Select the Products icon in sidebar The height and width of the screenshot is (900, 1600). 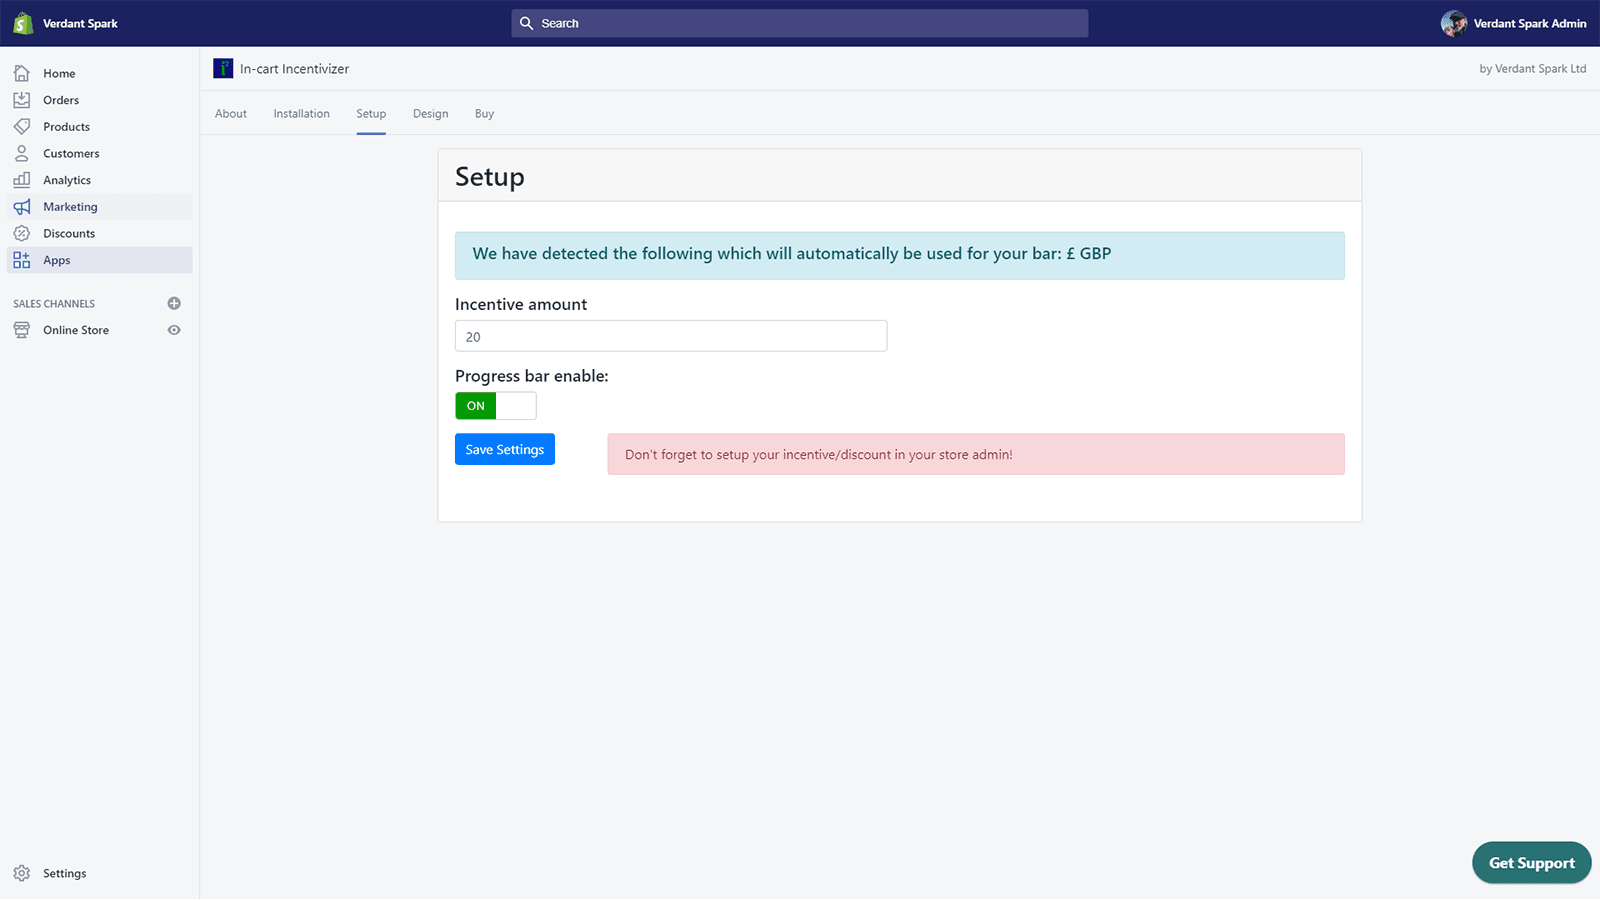coord(22,126)
